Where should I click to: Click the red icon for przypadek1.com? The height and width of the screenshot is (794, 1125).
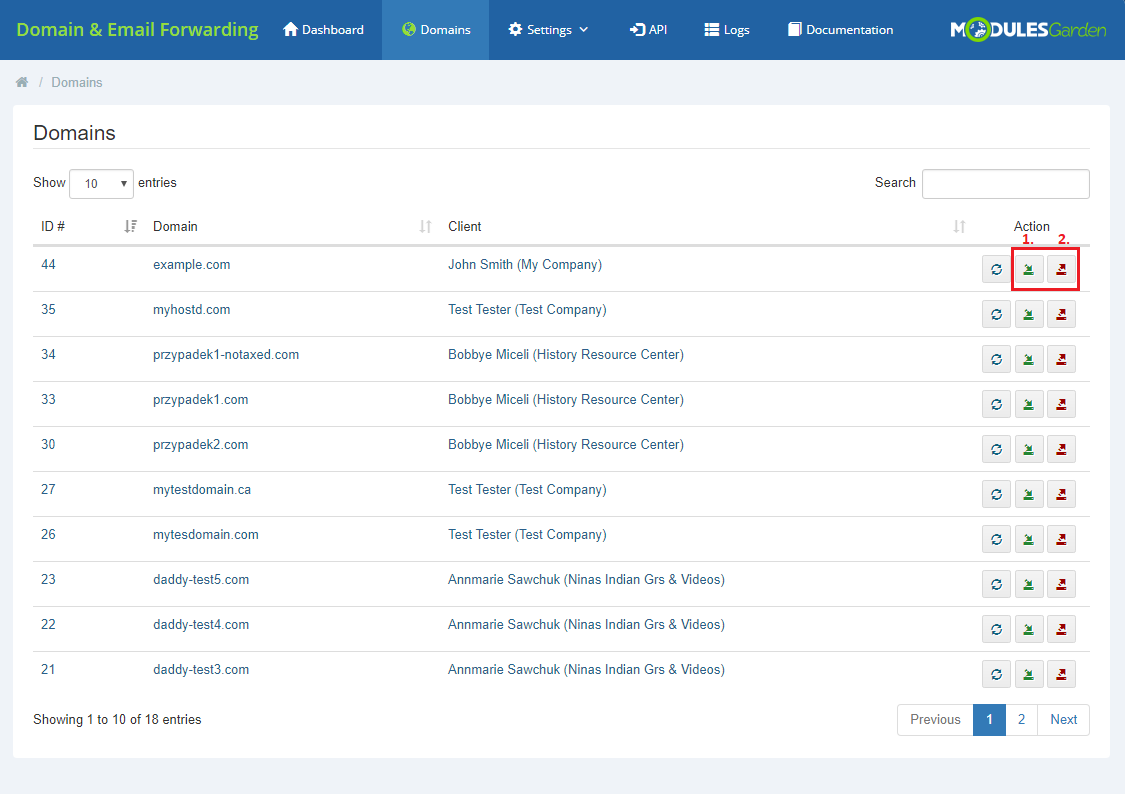coord(1061,405)
